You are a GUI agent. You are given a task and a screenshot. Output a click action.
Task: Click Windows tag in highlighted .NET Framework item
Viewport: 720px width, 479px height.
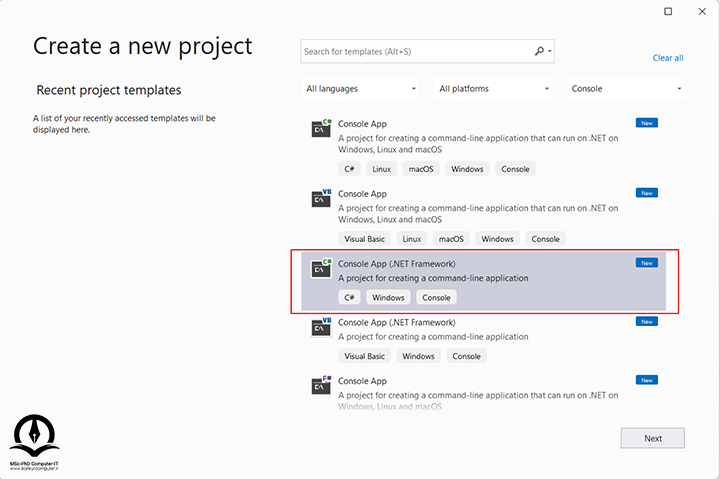(x=388, y=298)
